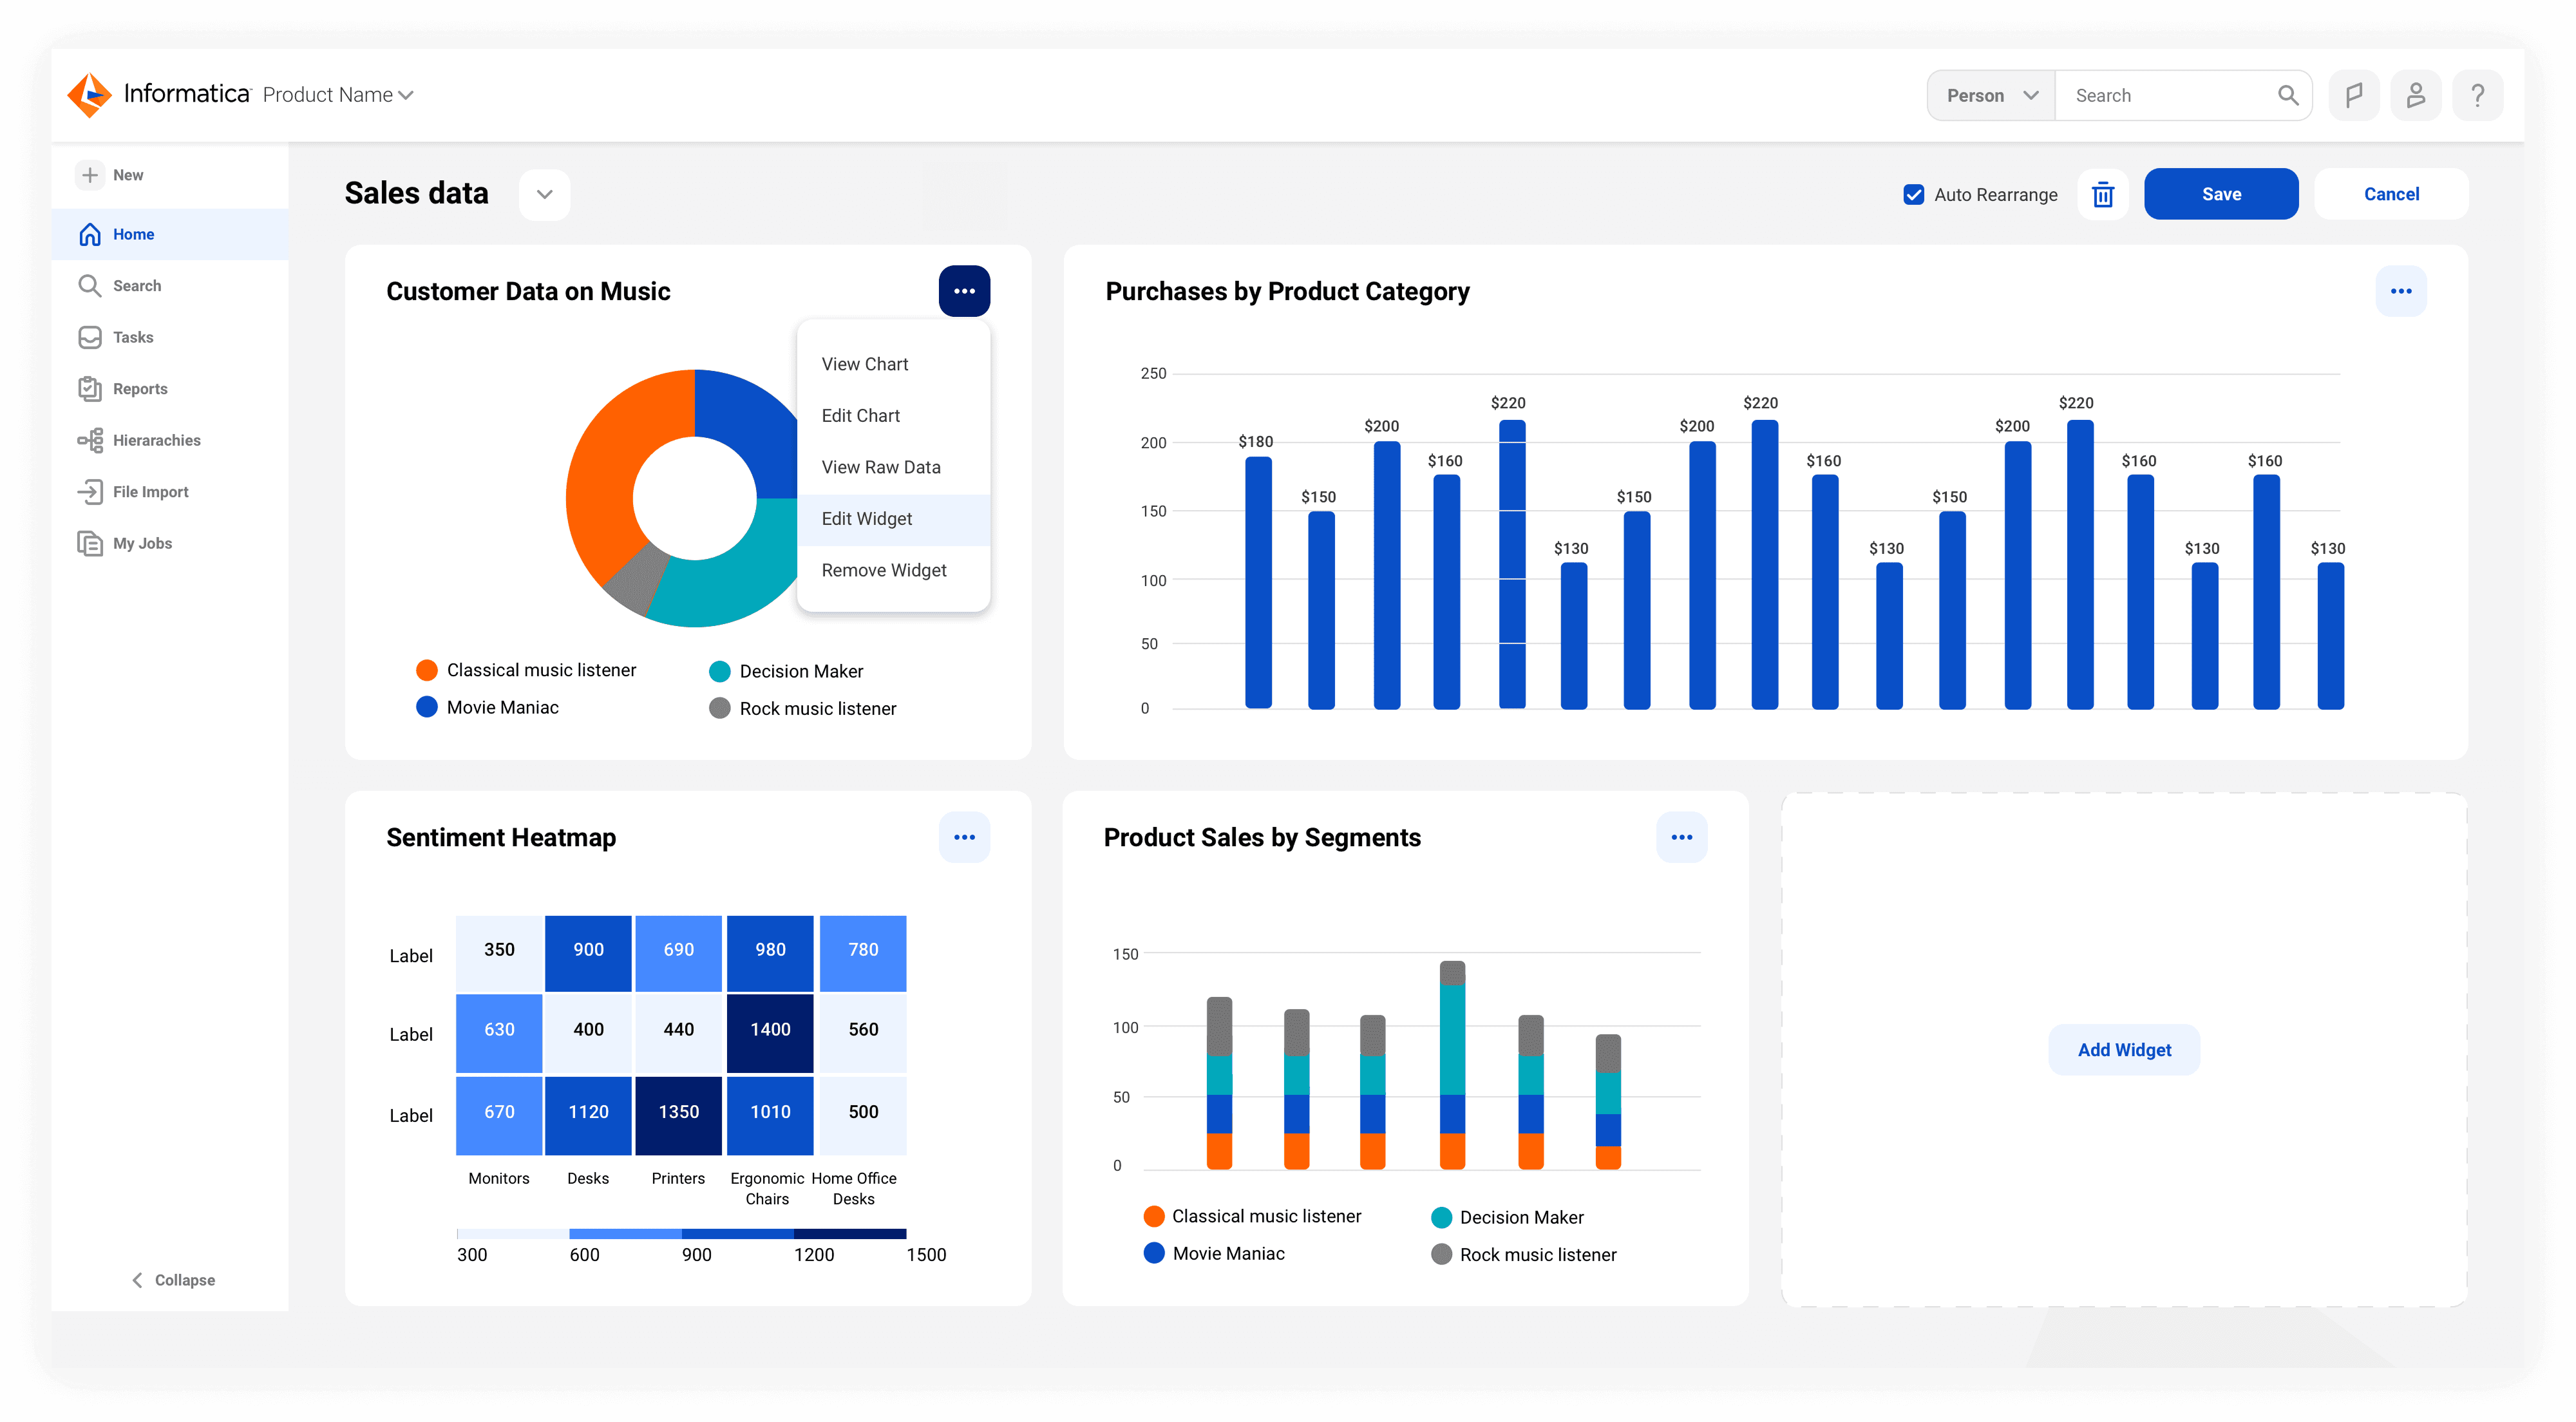Screen dimensions: 2576x1422
Task: Open Sentiment Heatmap options menu
Action: point(964,837)
